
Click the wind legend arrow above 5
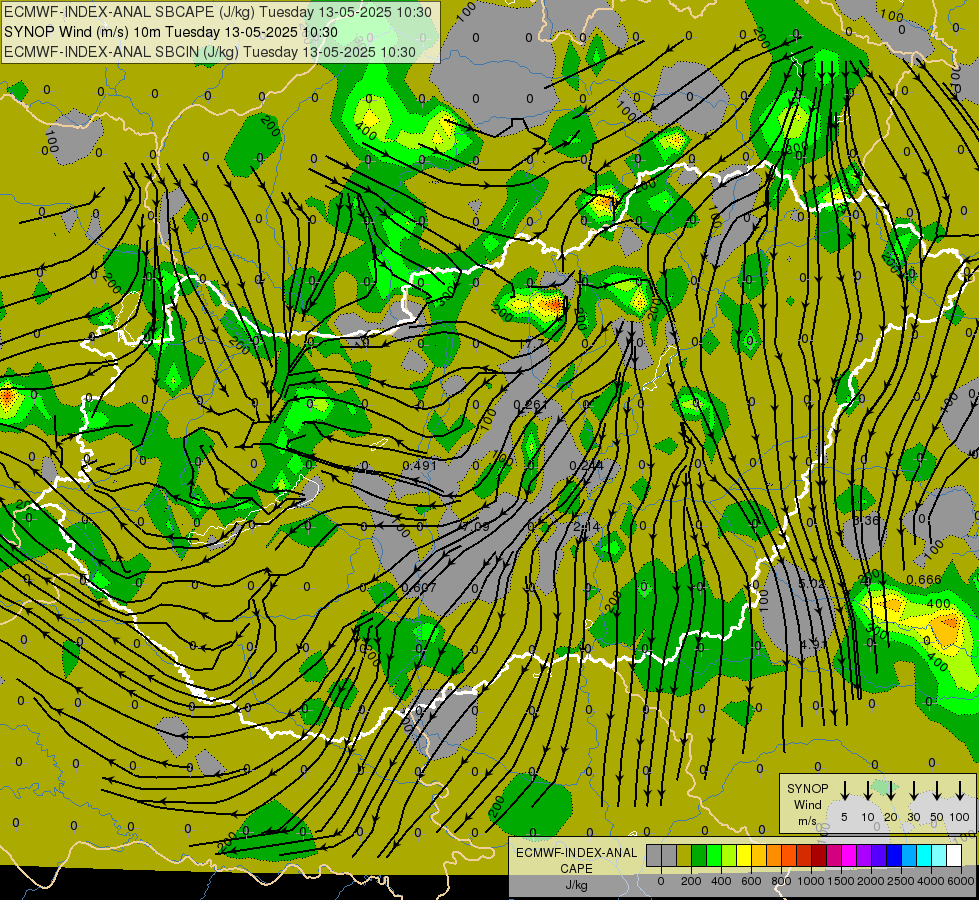tap(844, 789)
